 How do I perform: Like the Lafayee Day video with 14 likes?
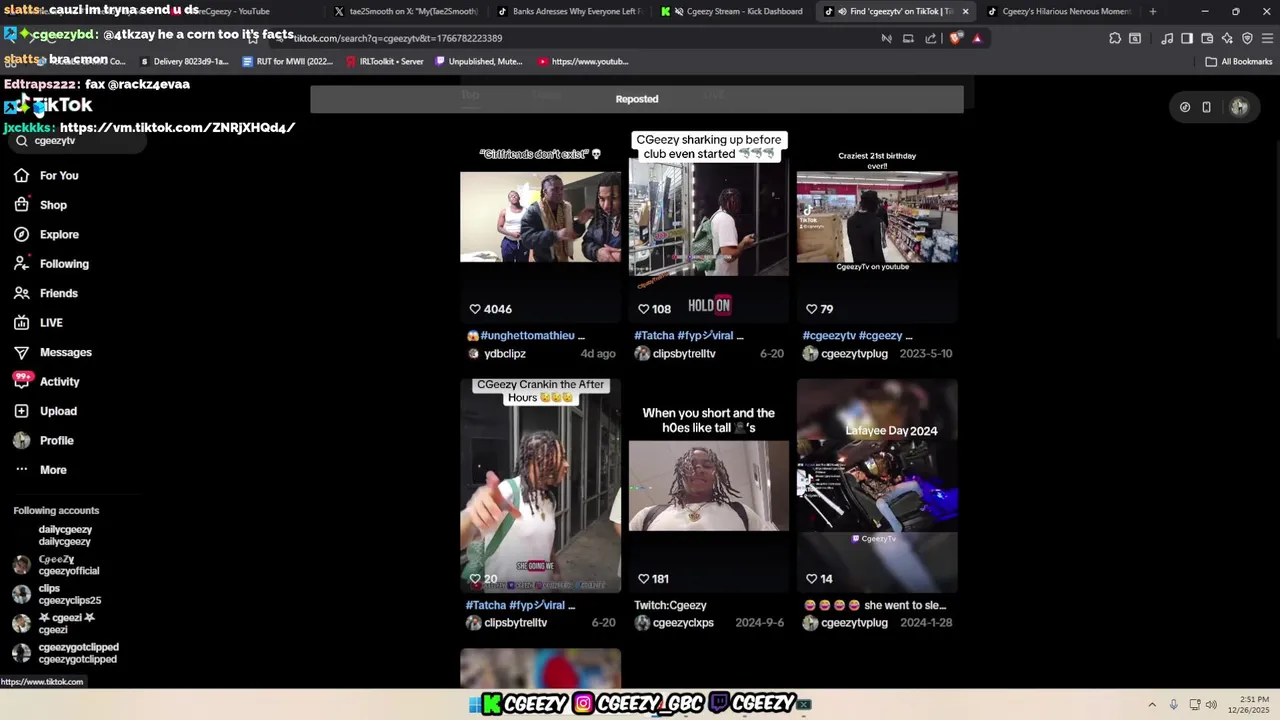812,579
